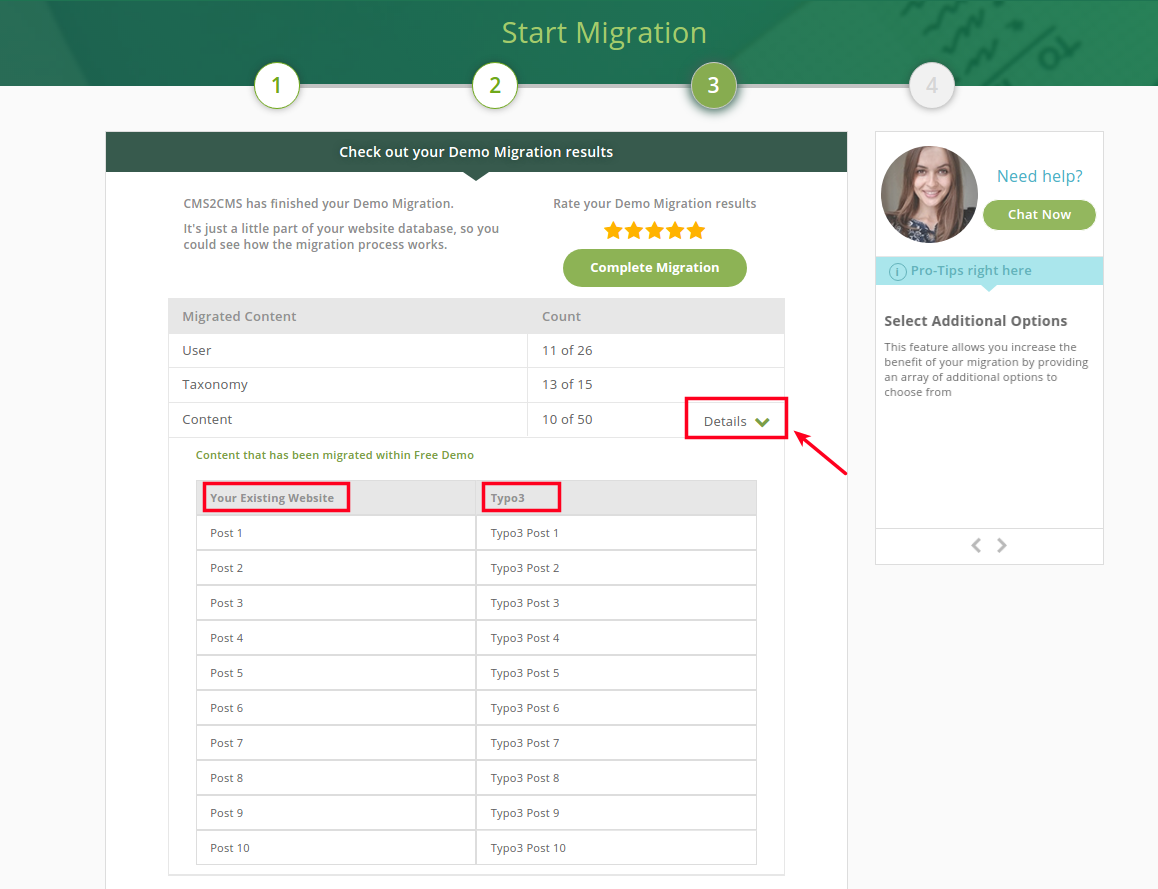This screenshot has width=1158, height=889.
Task: Click the Need help? link
Action: click(x=1039, y=176)
